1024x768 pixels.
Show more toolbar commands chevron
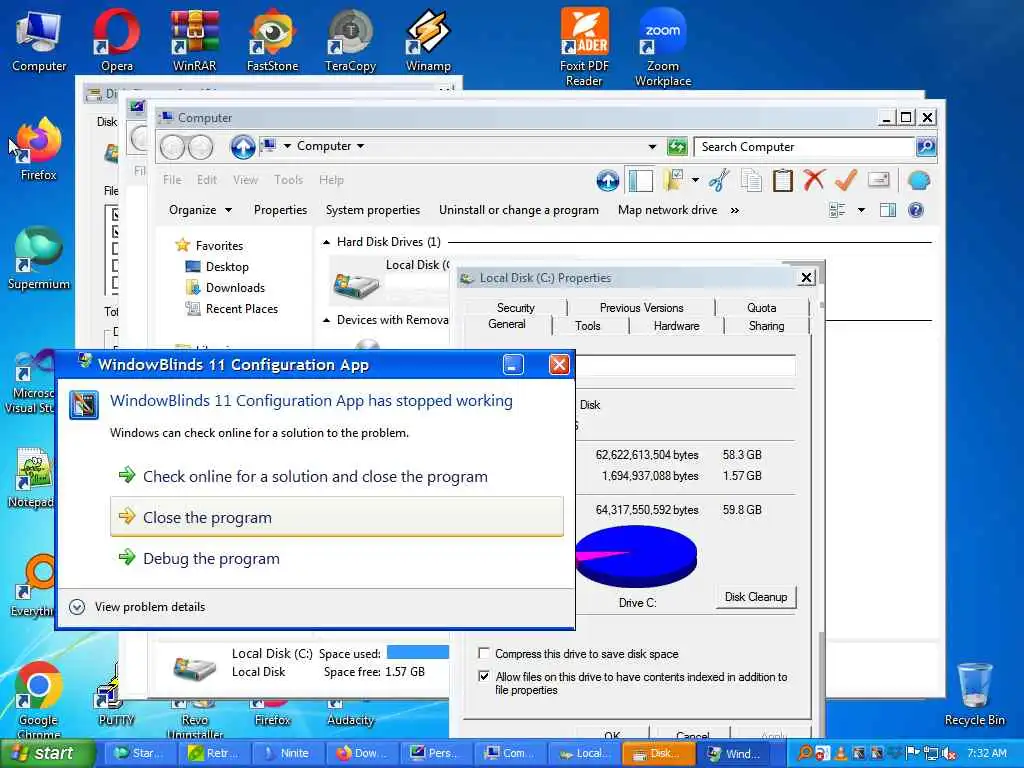click(x=735, y=210)
